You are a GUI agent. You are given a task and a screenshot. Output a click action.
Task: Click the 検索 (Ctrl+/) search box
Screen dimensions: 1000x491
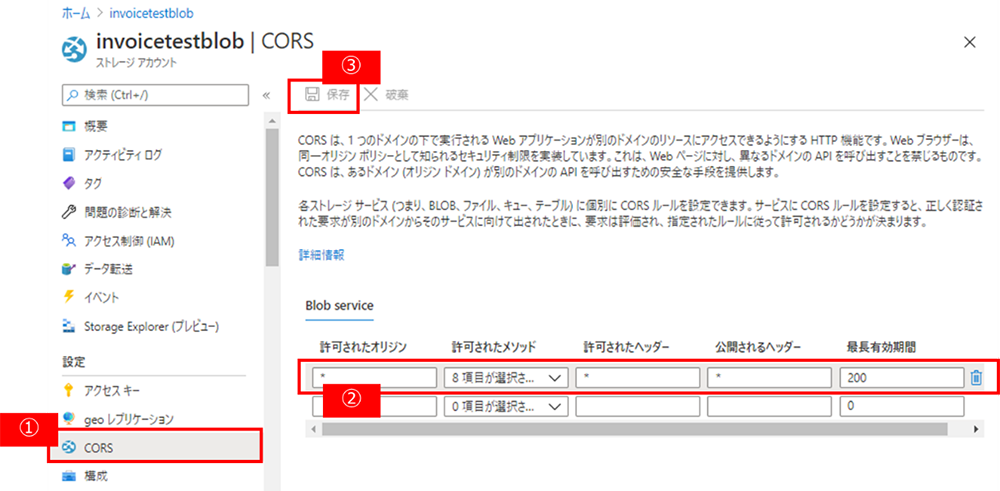pos(155,95)
